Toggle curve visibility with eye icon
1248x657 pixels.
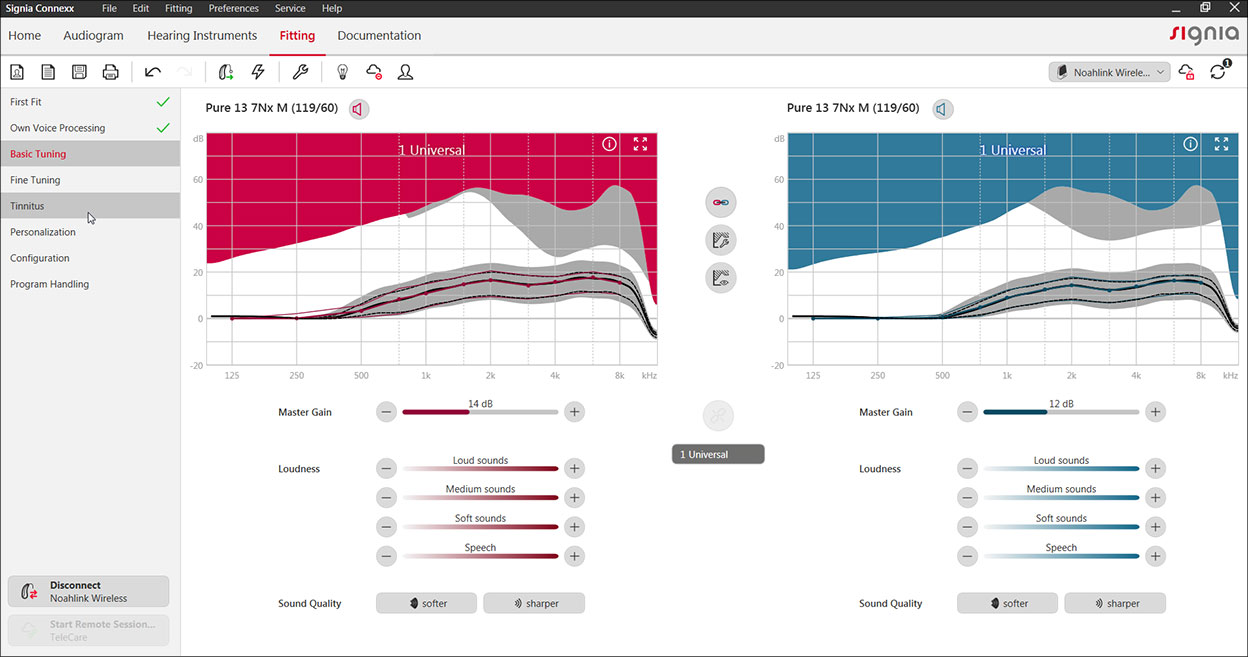(721, 278)
